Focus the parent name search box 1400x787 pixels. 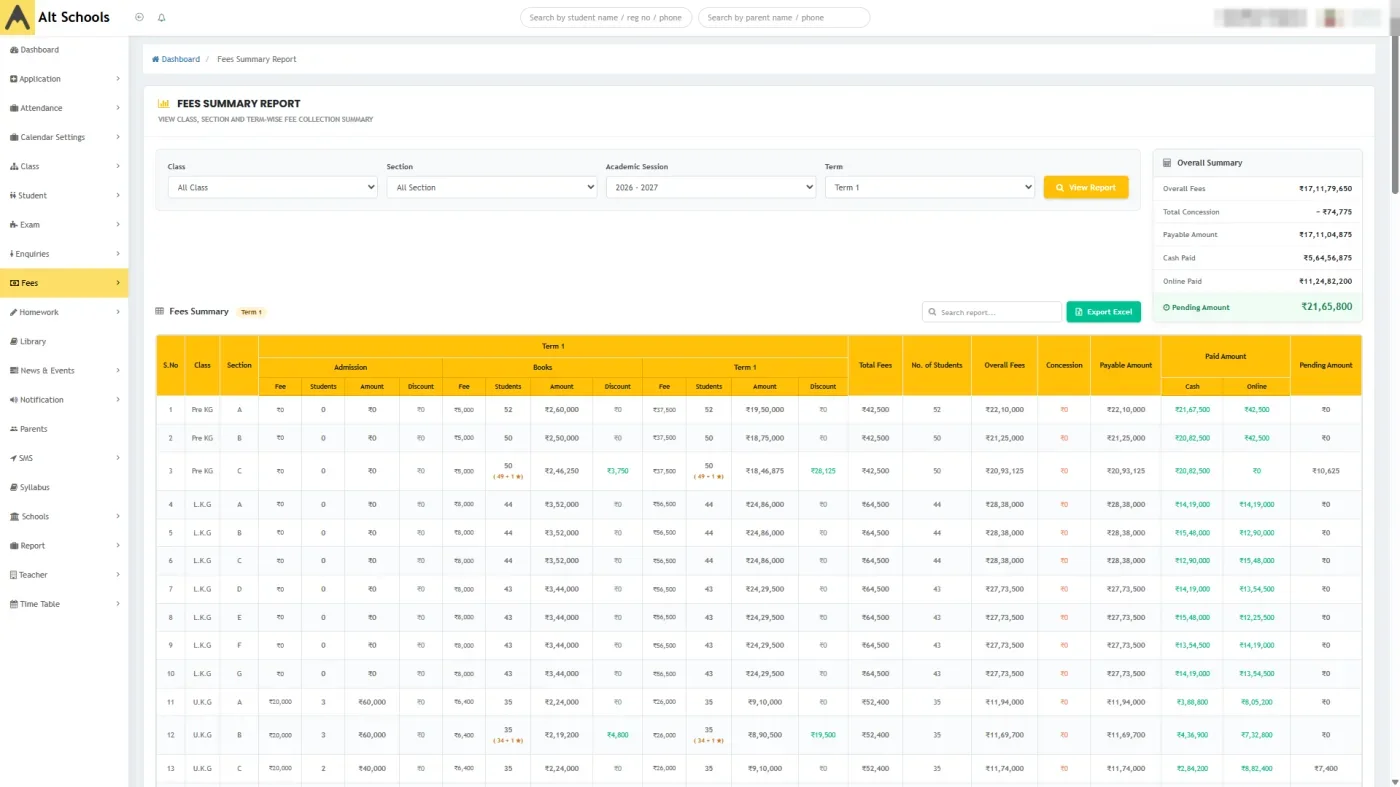click(784, 17)
